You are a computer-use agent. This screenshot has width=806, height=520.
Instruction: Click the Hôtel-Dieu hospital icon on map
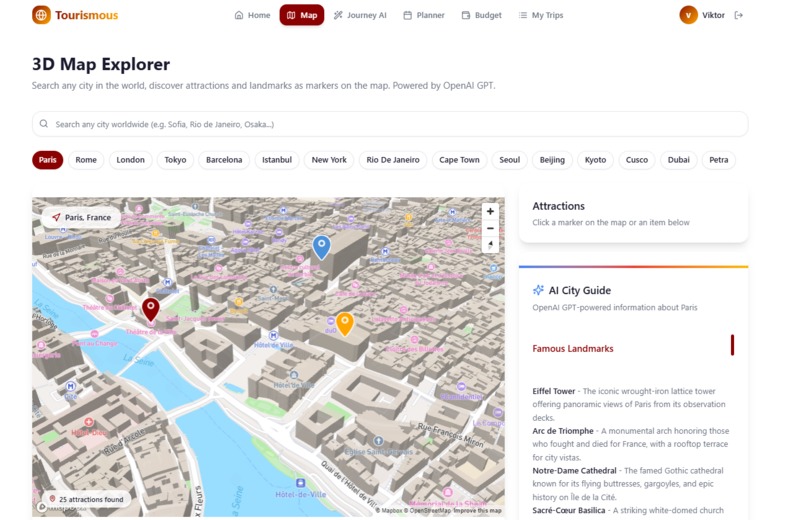coord(89,422)
